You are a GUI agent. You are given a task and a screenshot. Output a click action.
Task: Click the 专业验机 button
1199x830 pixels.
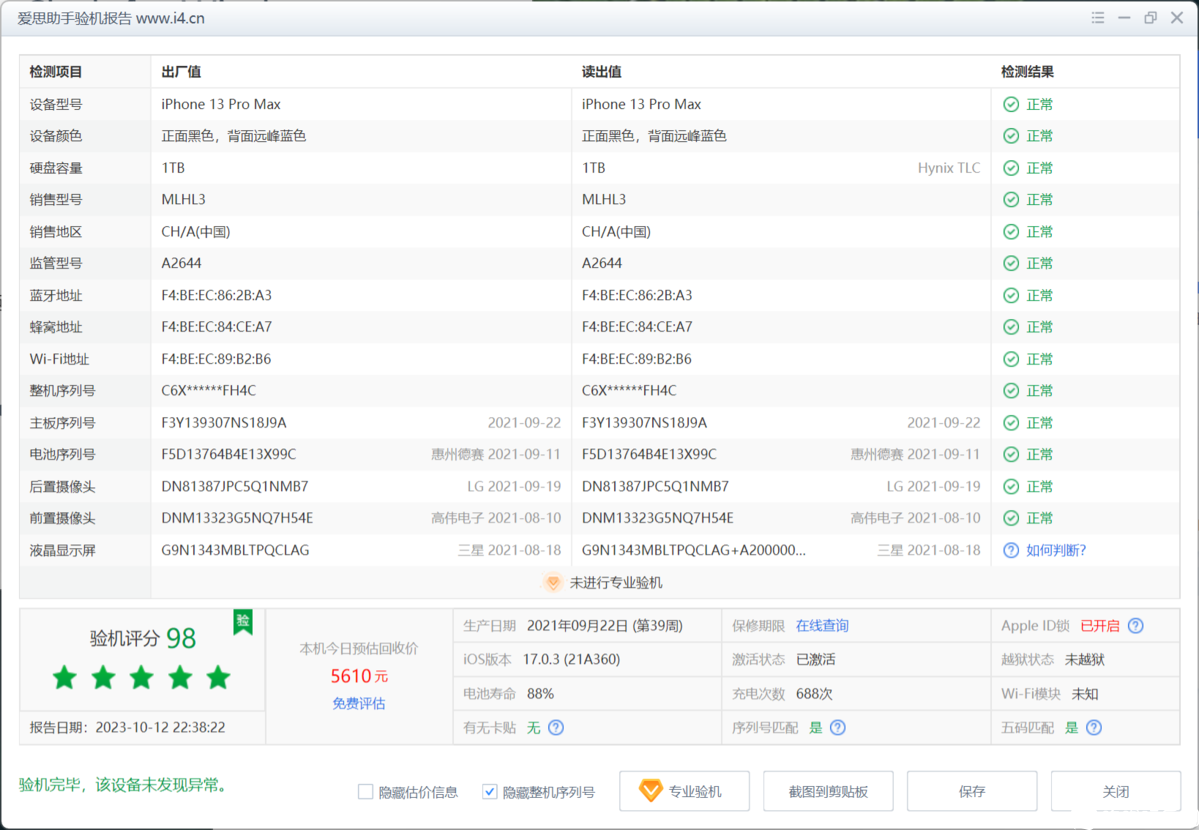click(684, 791)
